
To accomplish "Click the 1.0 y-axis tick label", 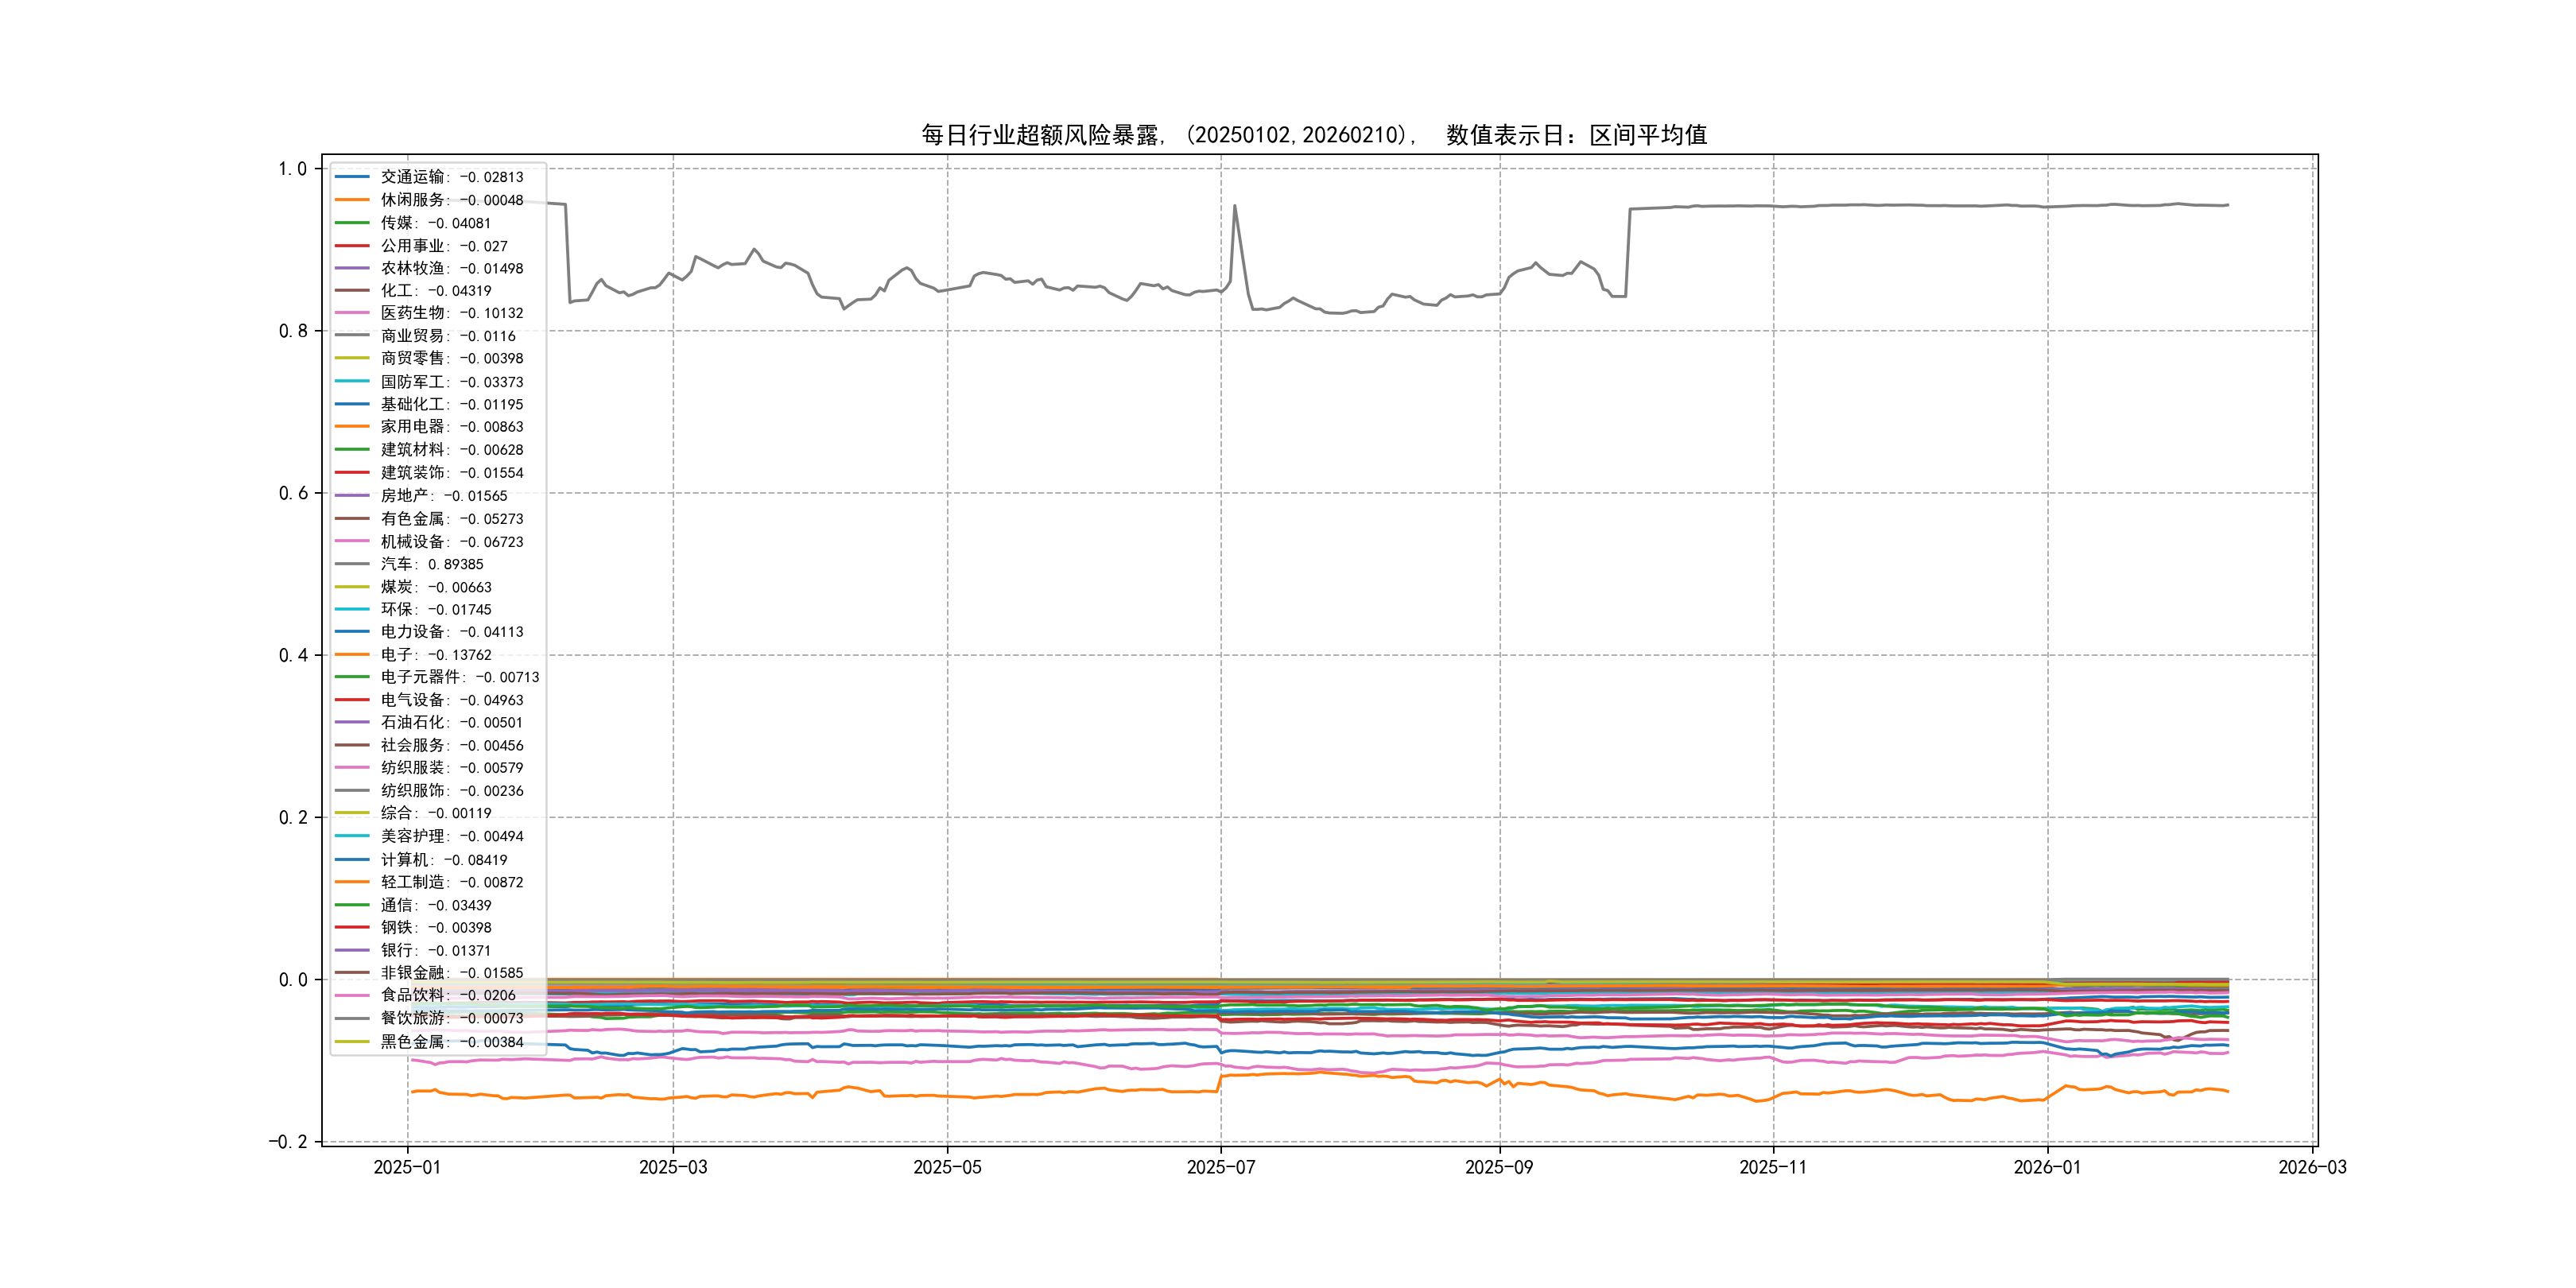I will pos(293,169).
